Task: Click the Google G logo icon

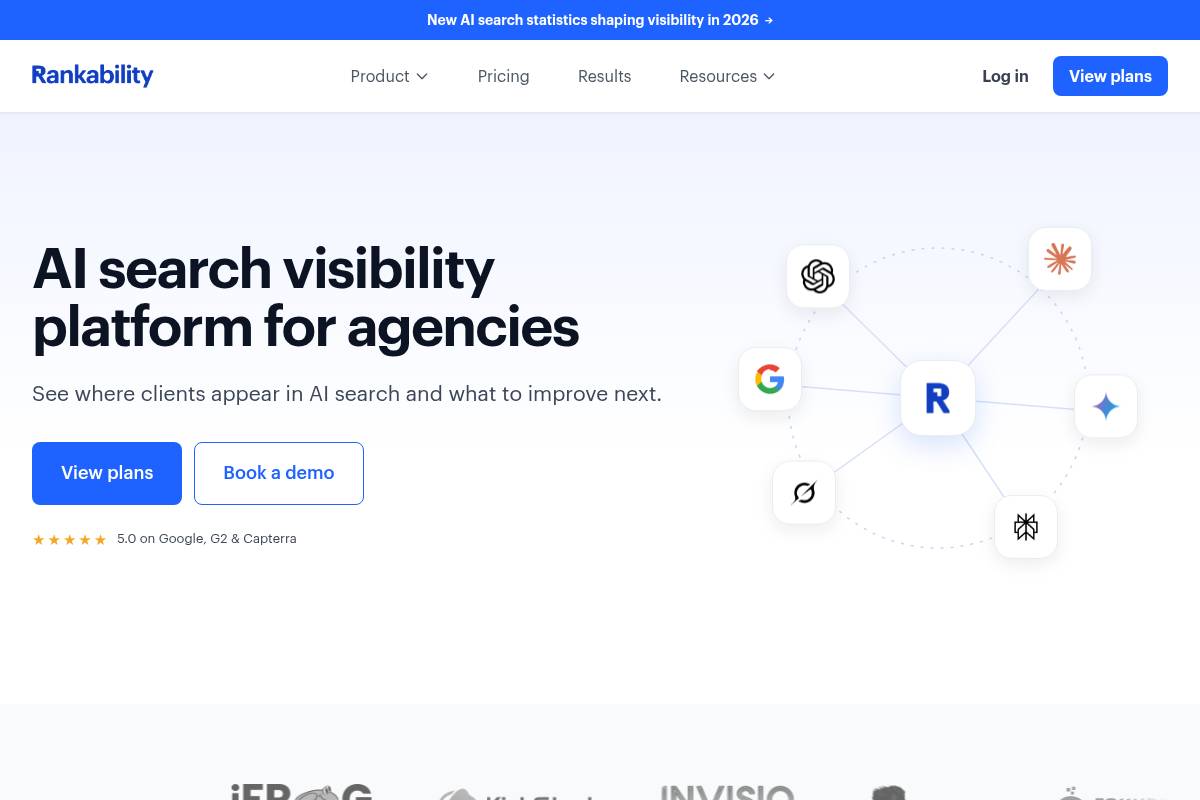Action: 770,379
